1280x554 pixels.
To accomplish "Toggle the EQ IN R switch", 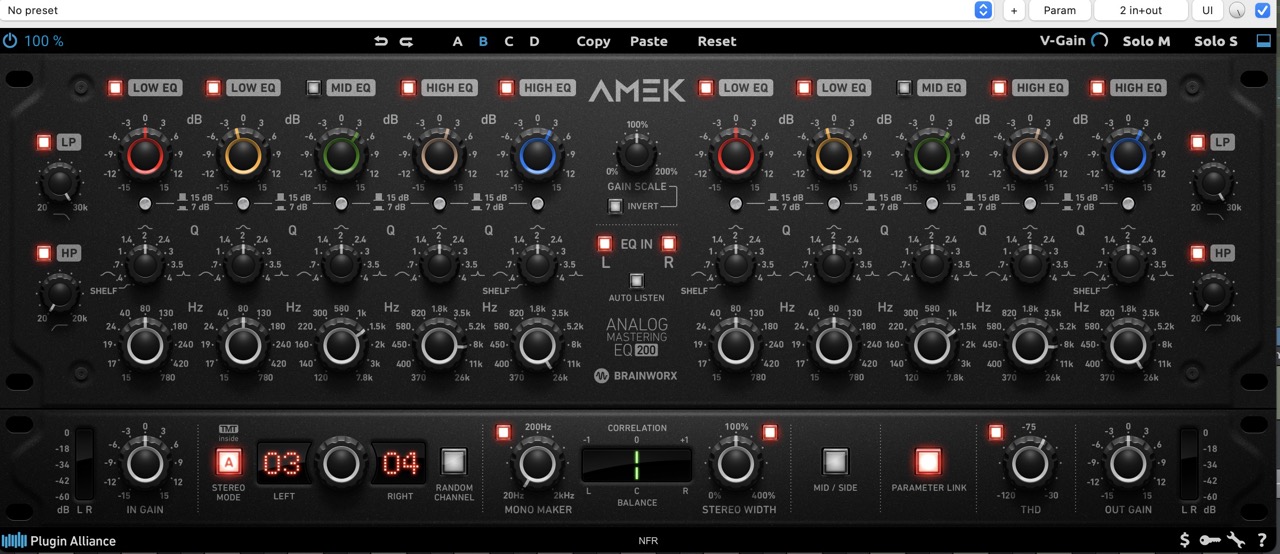I will coord(668,243).
